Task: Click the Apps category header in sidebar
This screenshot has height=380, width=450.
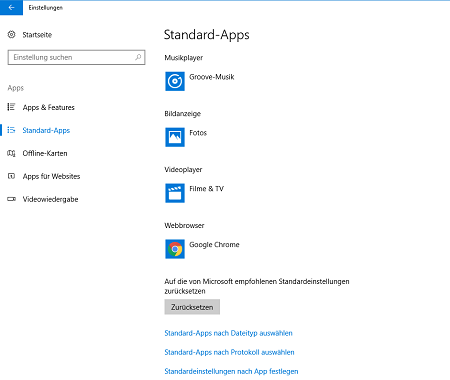Action: 16,88
